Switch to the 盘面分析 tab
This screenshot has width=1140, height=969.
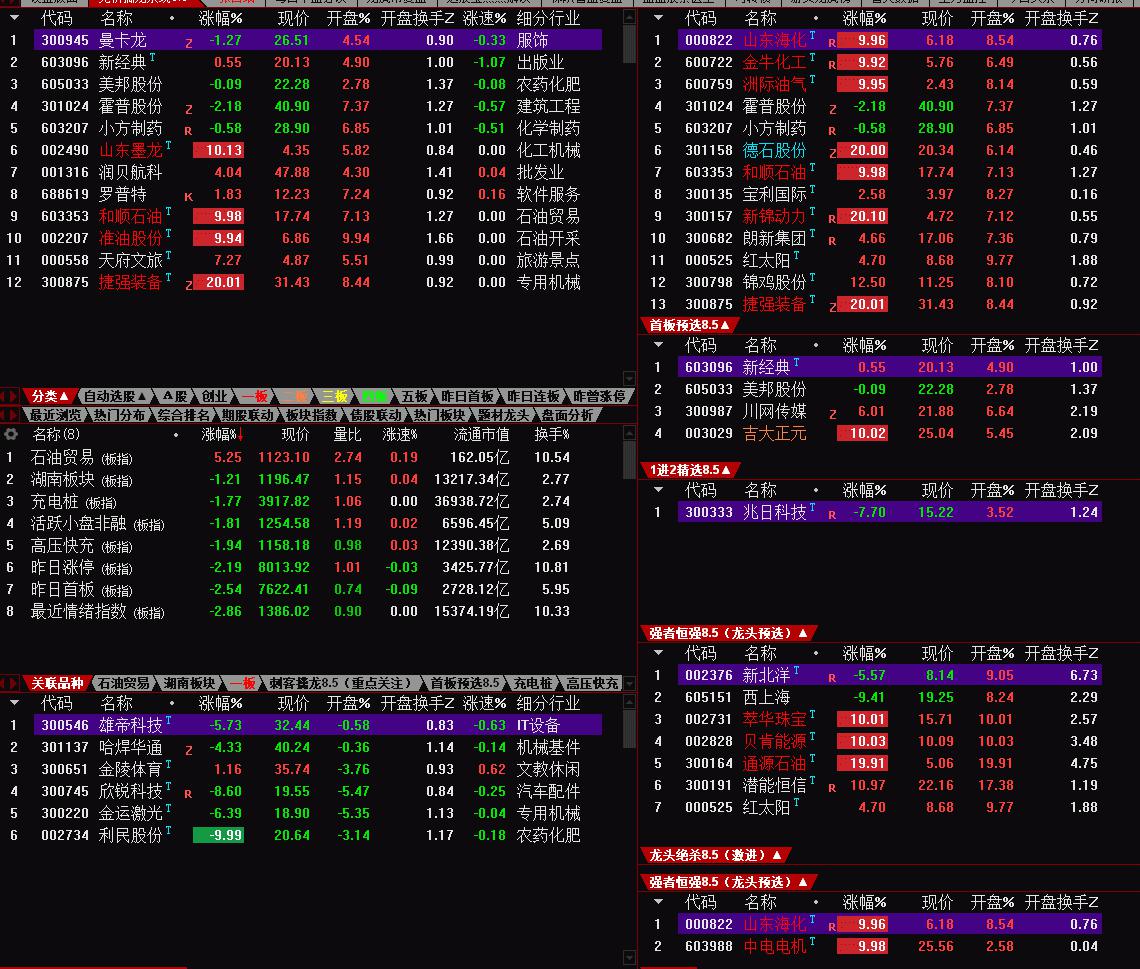click(567, 415)
